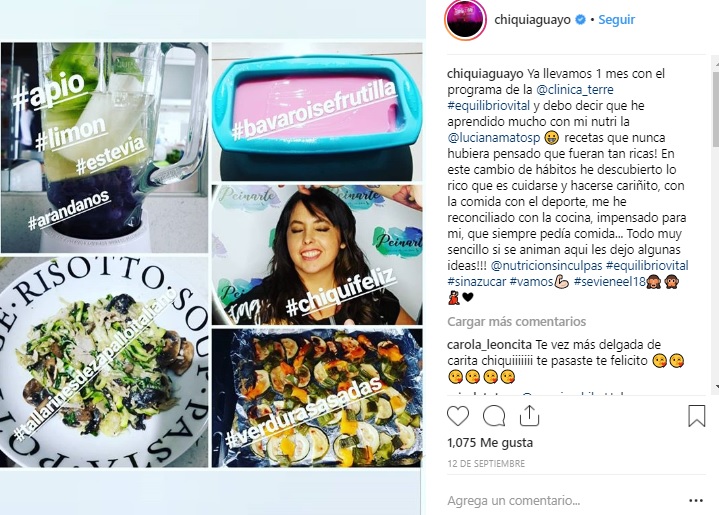The width and height of the screenshot is (719, 515).
Task: Open the @clinica_terre mention link
Action: [574, 89]
